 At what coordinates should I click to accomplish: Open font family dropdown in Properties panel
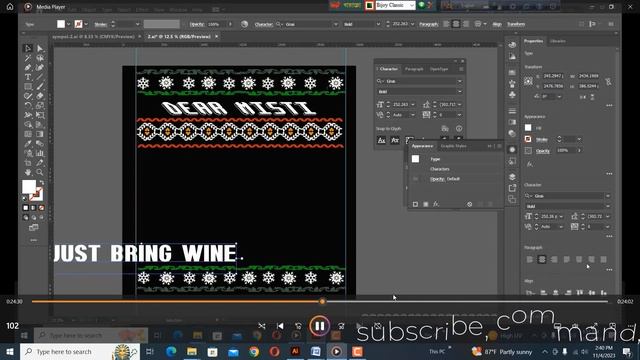tap(608, 196)
